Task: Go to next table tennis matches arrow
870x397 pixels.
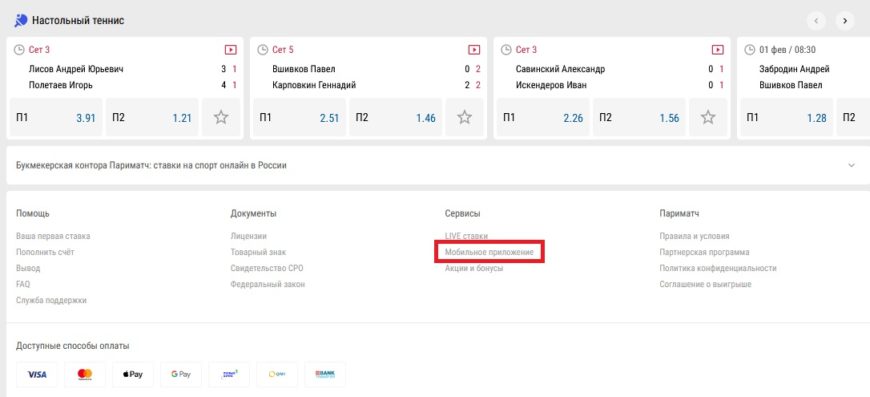Action: tap(844, 21)
